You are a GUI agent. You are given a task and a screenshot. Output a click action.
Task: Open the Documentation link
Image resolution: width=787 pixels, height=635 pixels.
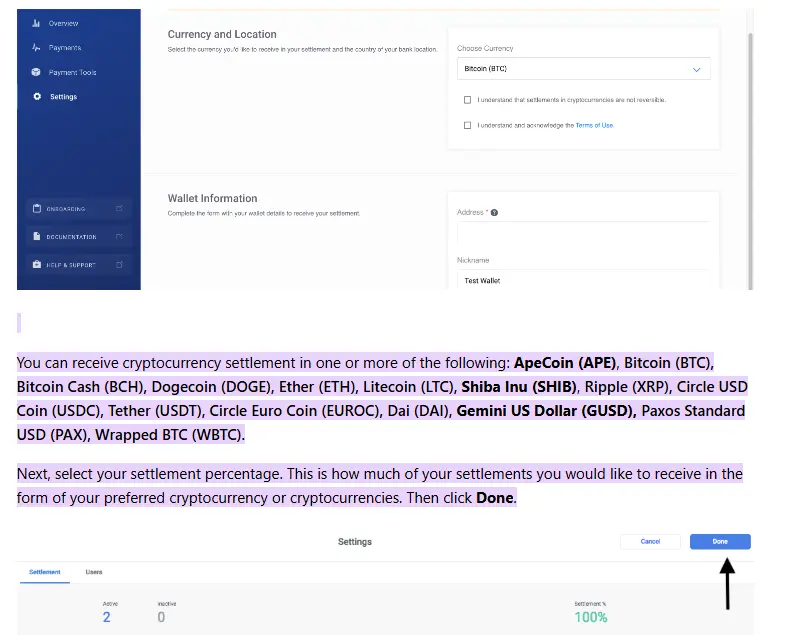tap(79, 236)
